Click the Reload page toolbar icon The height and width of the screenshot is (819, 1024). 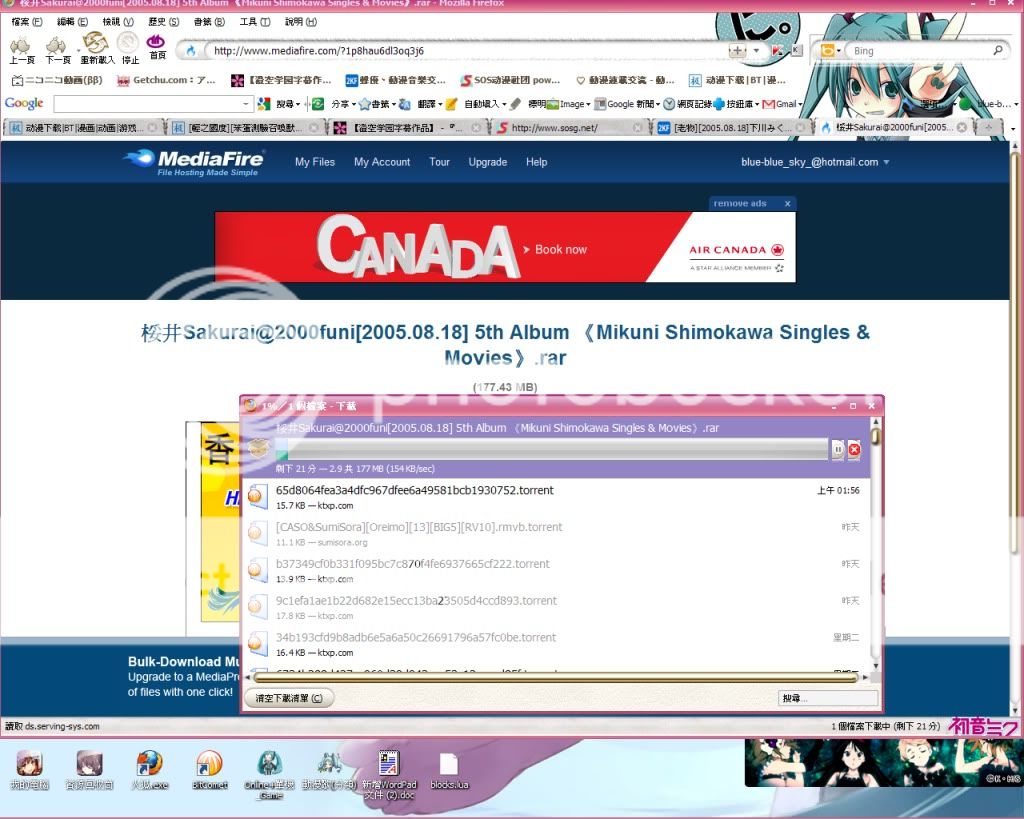point(95,45)
